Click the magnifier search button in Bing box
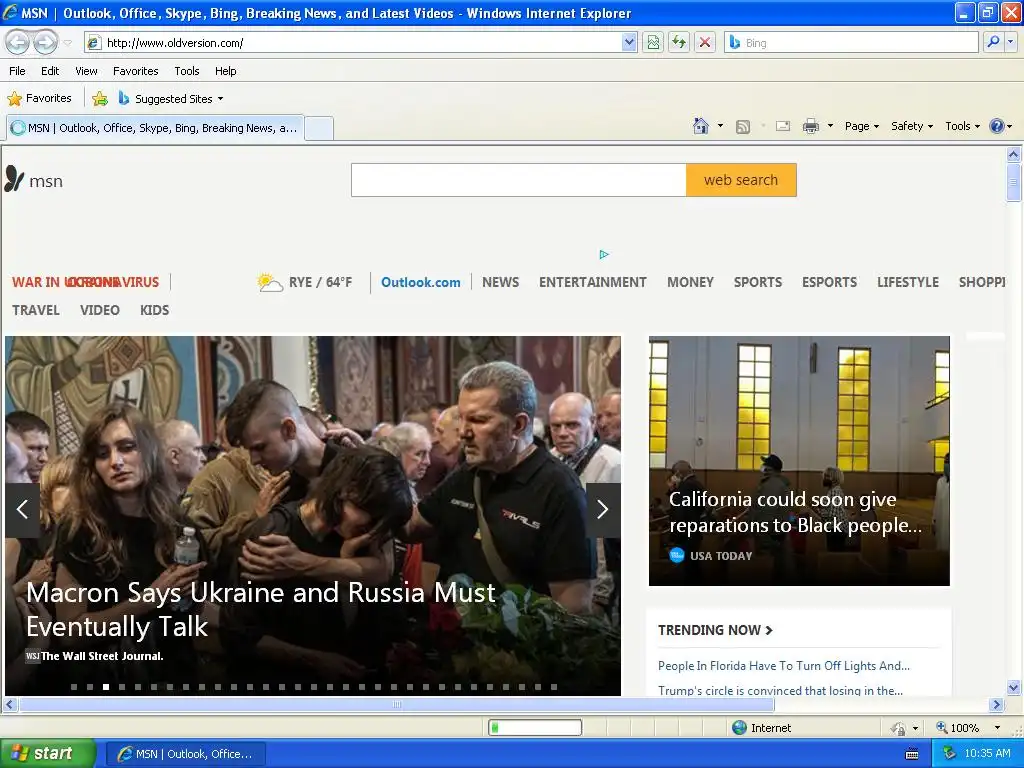This screenshot has height=768, width=1024. click(993, 42)
